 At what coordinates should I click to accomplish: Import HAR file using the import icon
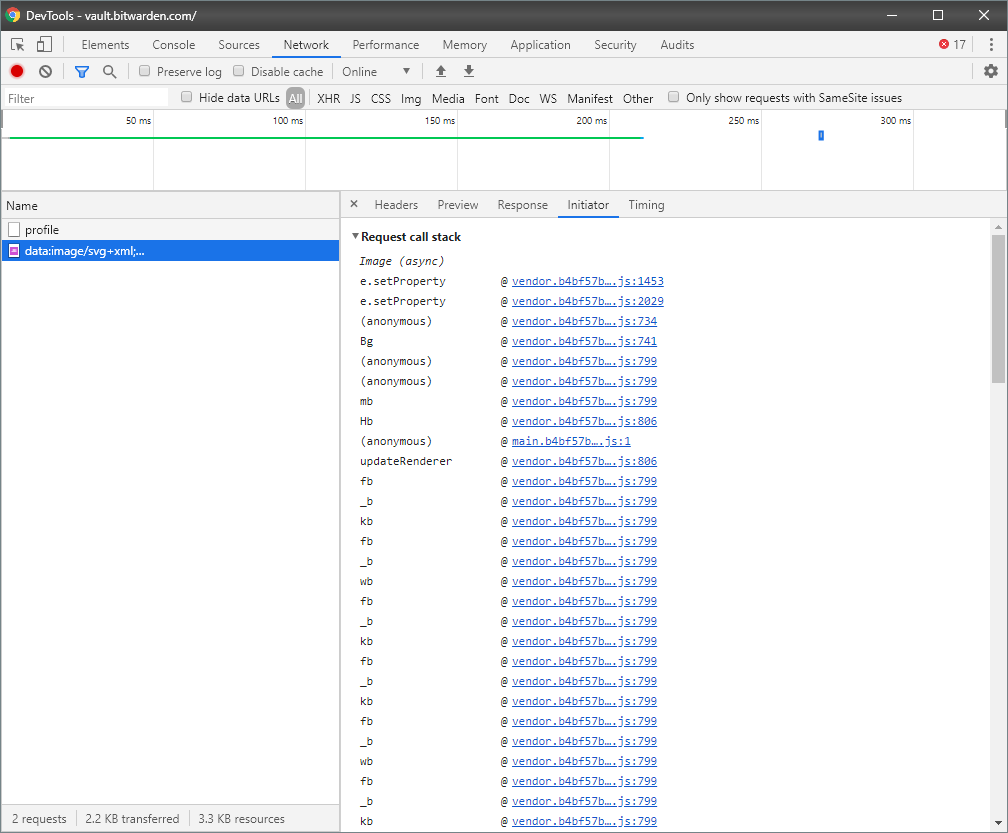pos(440,71)
